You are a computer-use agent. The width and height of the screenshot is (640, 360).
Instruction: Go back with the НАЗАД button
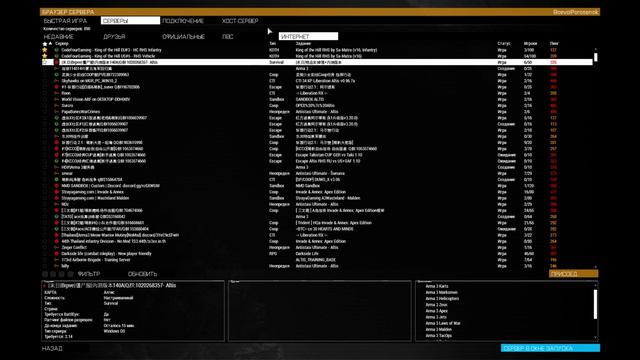52,348
